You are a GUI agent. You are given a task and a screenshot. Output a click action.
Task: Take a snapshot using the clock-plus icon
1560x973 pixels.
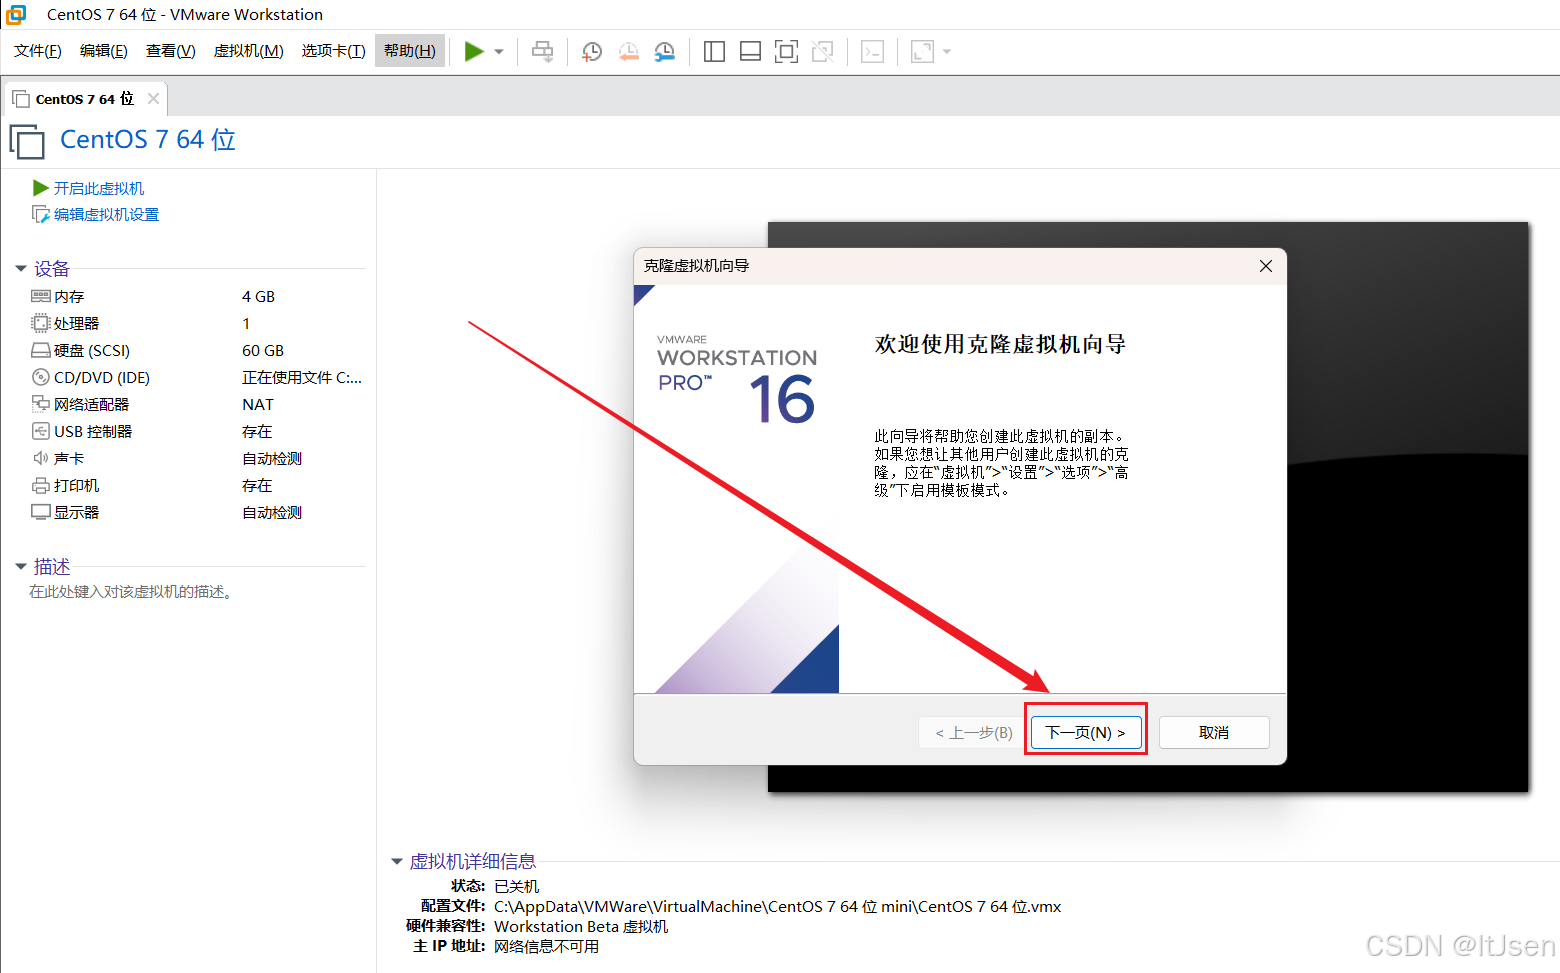point(592,51)
